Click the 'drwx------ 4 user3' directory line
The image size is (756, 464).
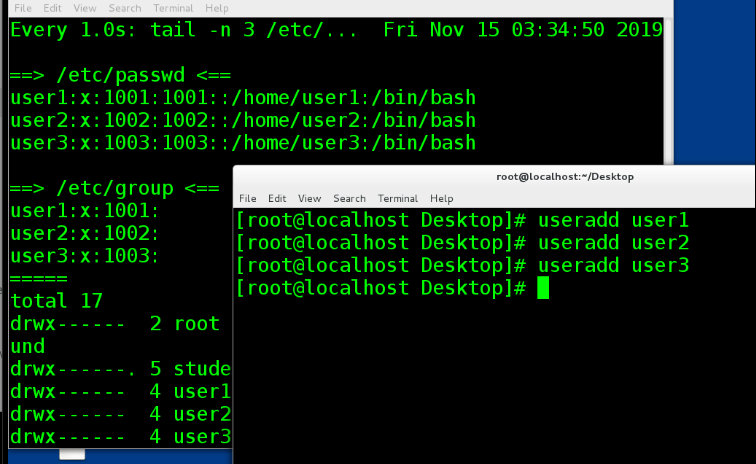pyautogui.click(x=121, y=437)
